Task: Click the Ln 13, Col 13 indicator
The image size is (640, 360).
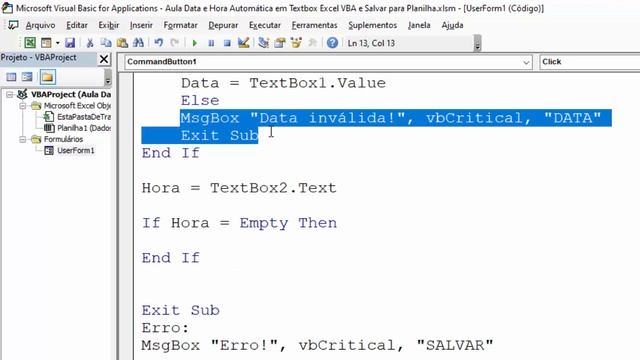Action: [371, 43]
